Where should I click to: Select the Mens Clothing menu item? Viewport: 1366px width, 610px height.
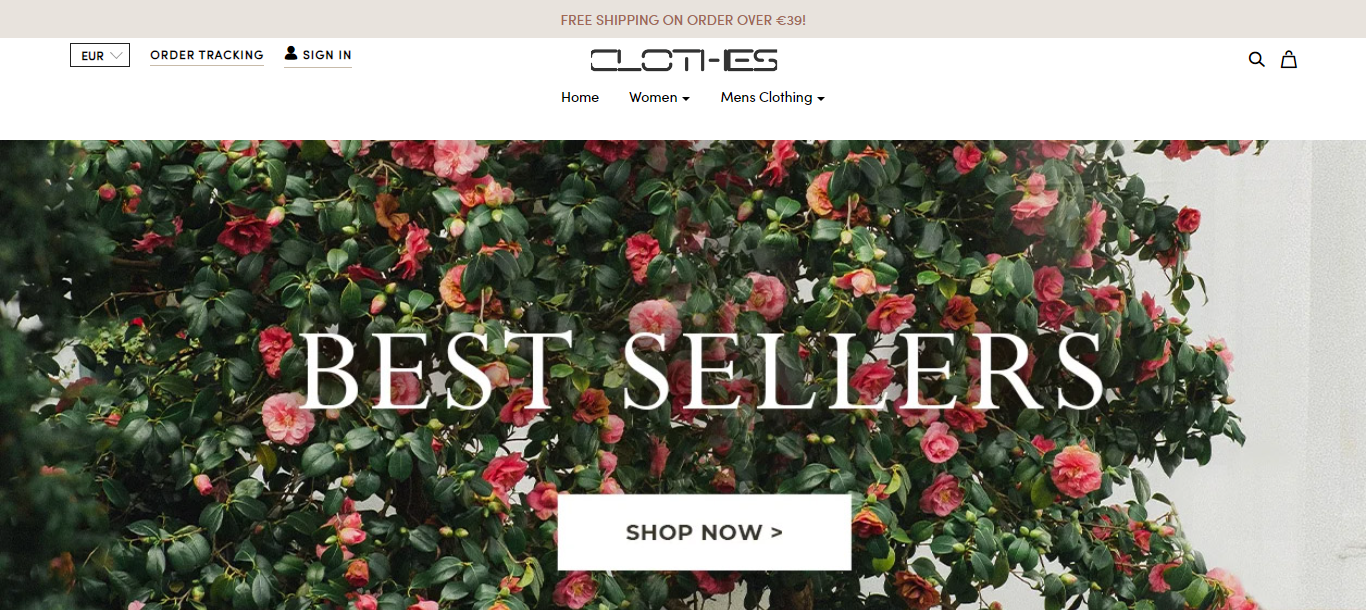[772, 97]
